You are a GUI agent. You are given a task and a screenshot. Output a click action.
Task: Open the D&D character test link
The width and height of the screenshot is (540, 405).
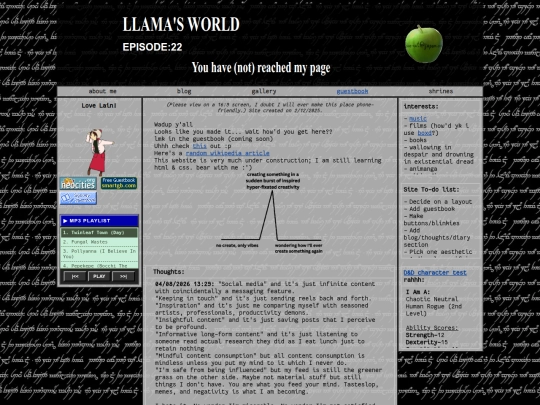click(435, 273)
